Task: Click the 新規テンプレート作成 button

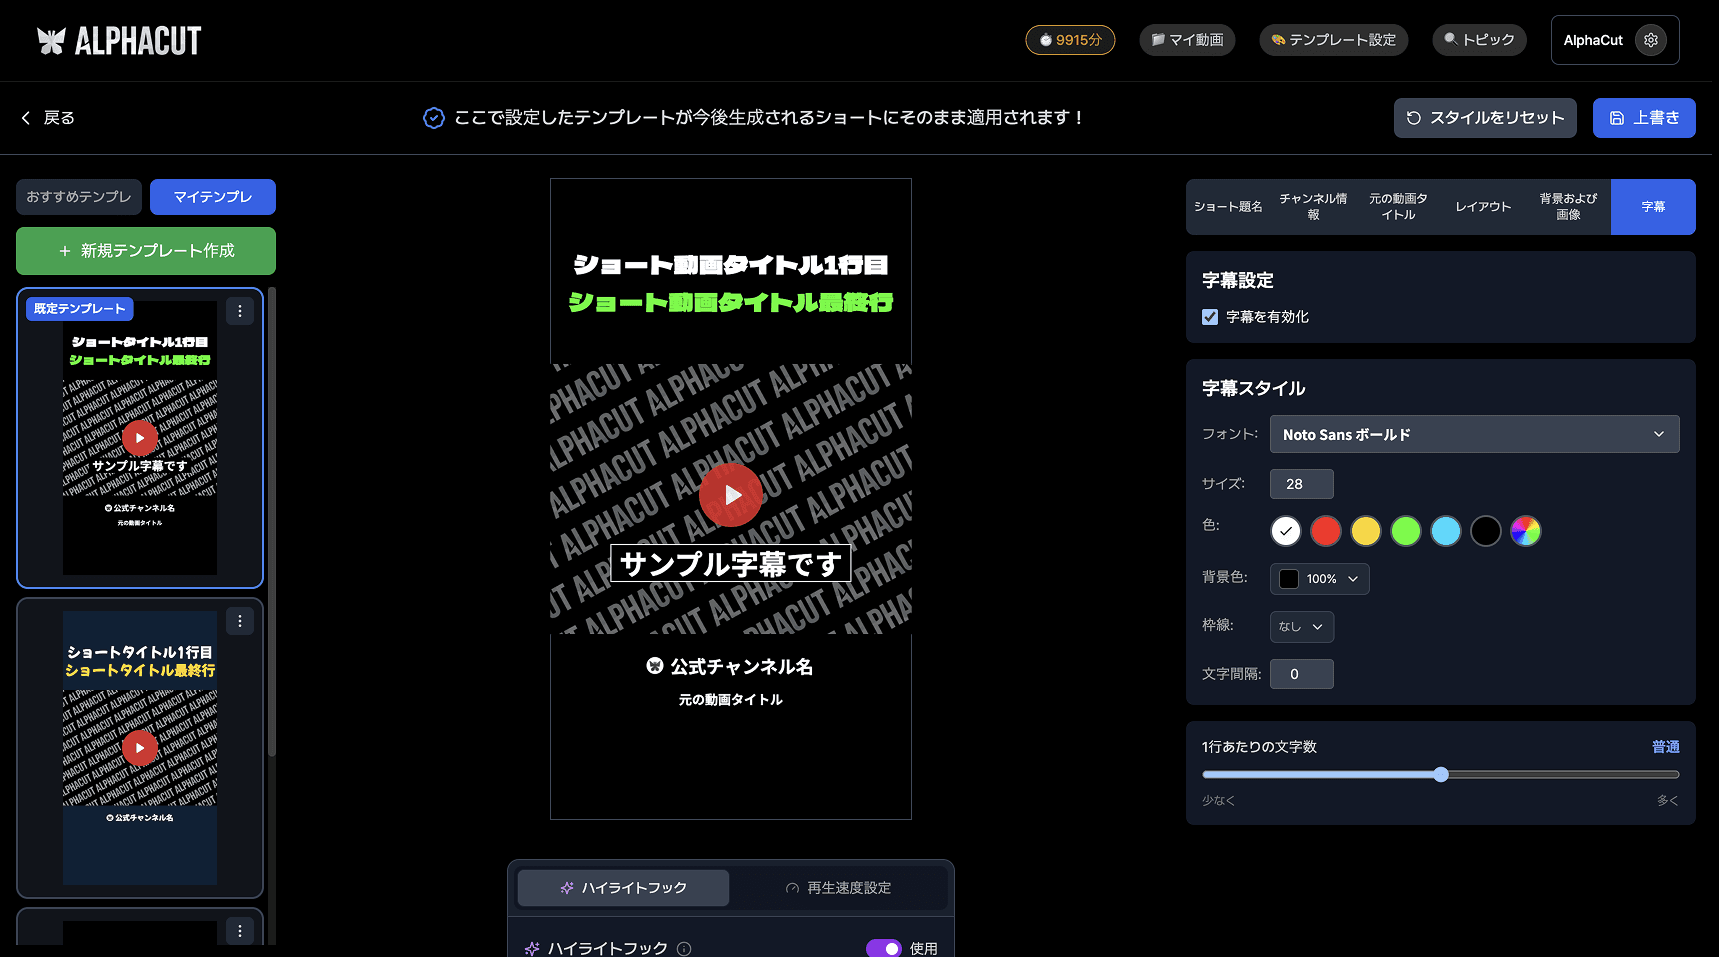Action: 145,251
